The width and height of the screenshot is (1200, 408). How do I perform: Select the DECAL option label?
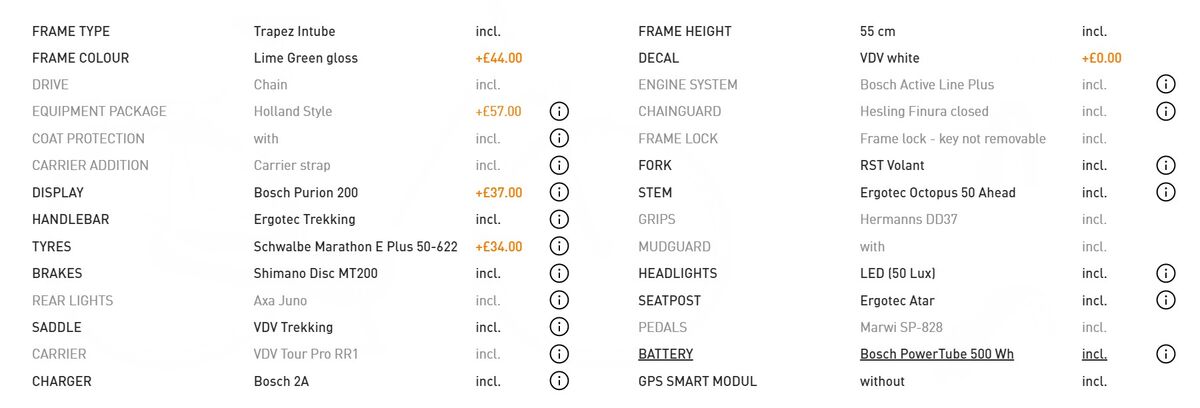(658, 58)
